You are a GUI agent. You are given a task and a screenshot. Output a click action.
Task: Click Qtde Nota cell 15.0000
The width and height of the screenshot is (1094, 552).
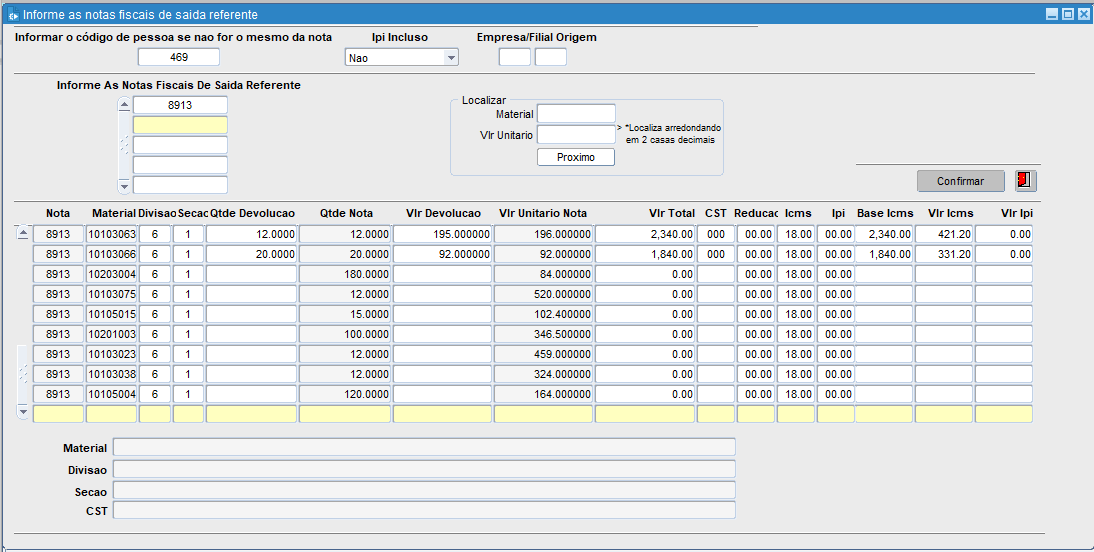(x=345, y=314)
